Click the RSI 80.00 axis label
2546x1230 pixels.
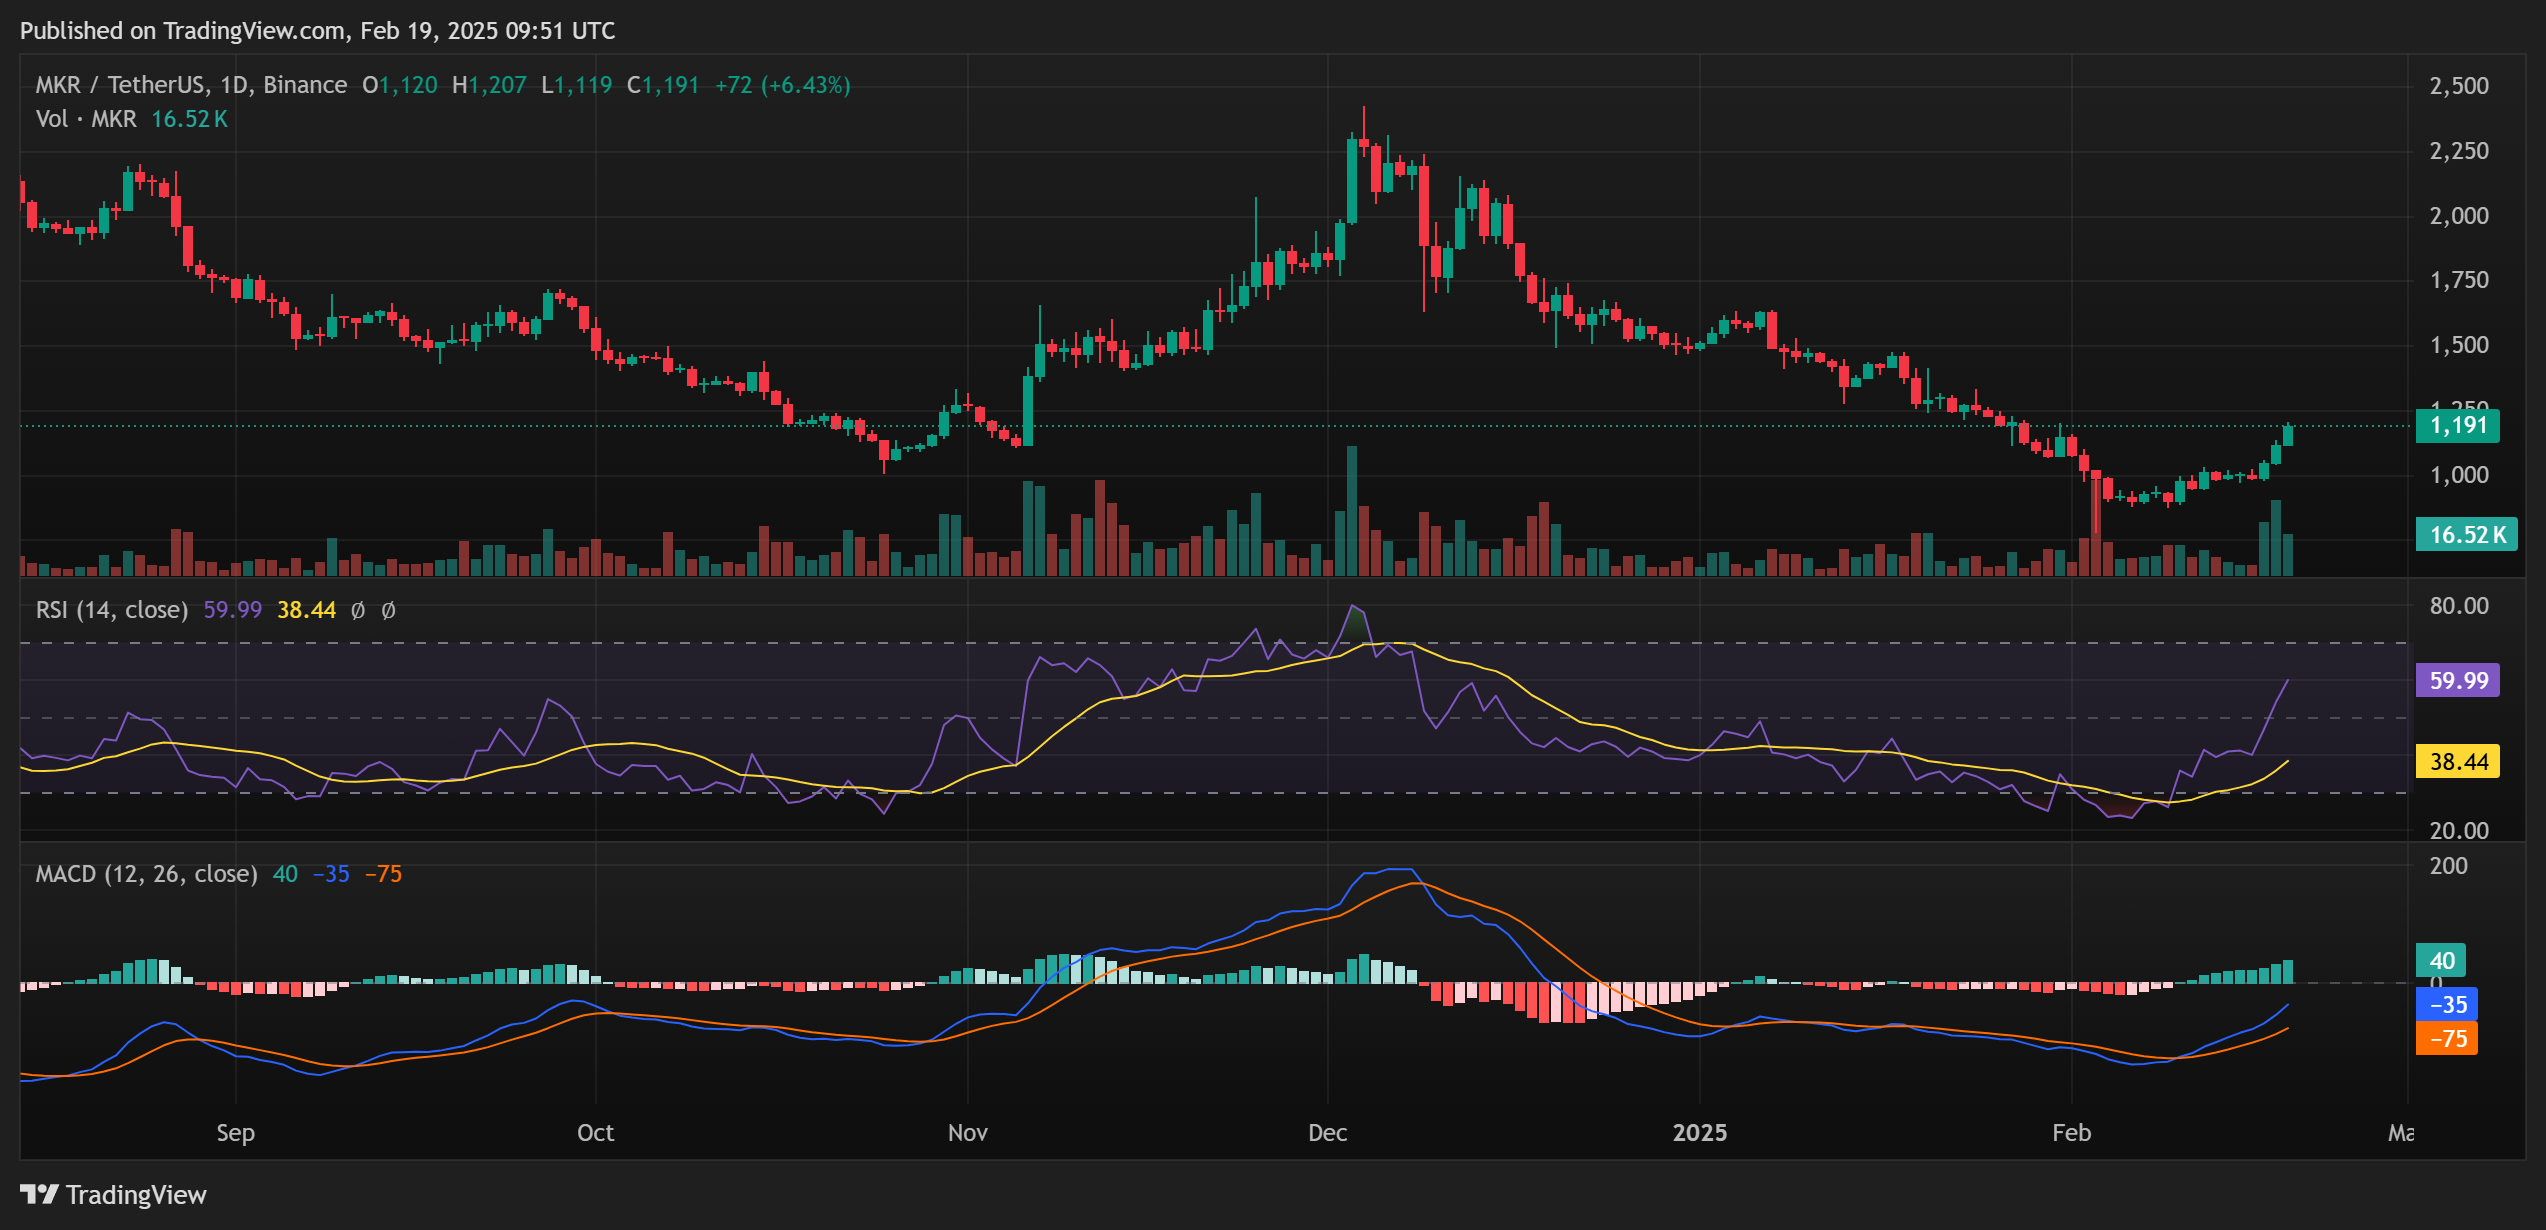pos(2459,606)
